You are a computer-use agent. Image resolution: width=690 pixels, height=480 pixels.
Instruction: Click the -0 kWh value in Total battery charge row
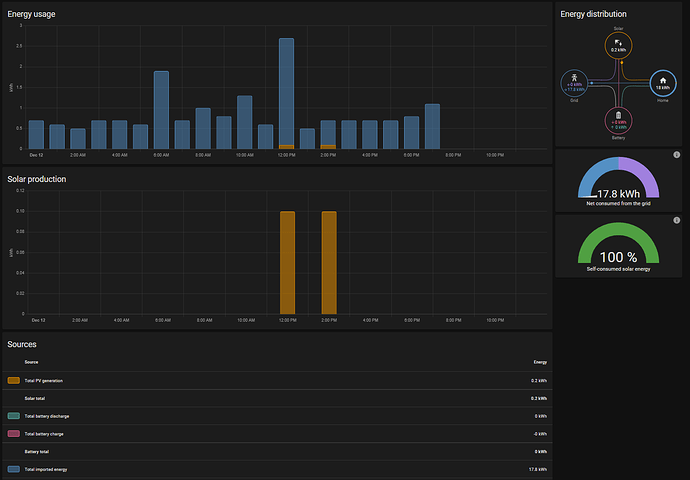click(x=540, y=434)
